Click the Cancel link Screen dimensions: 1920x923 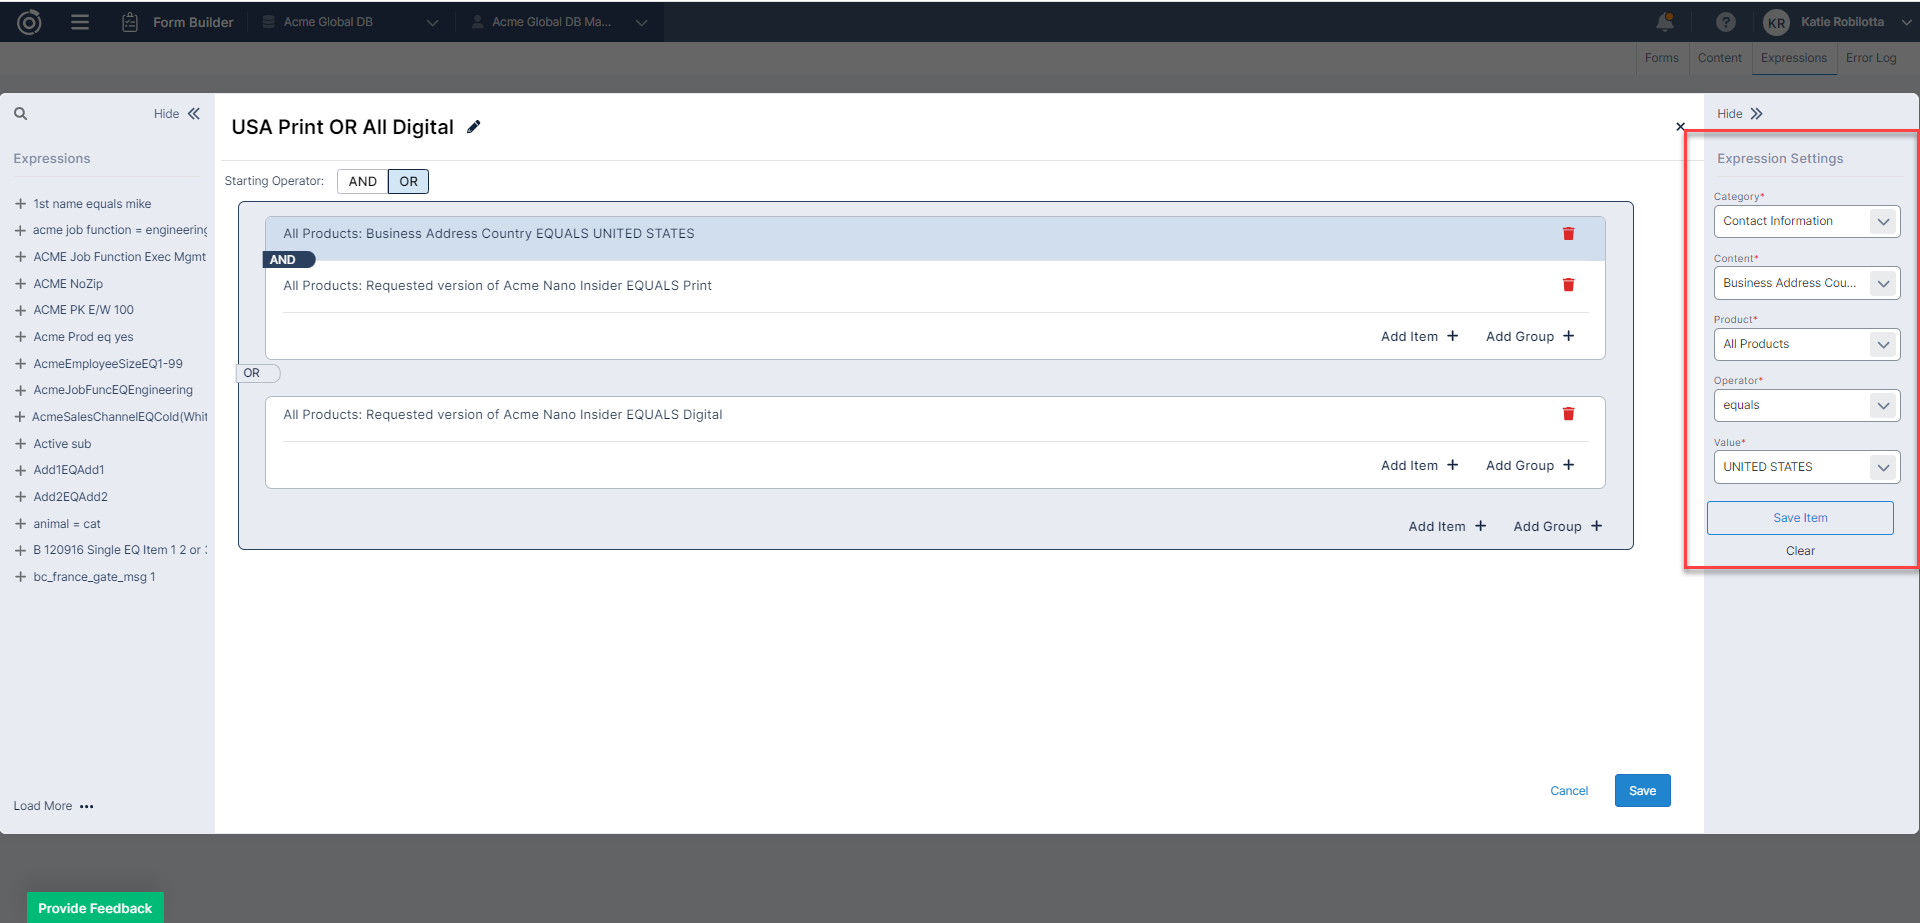[1568, 791]
